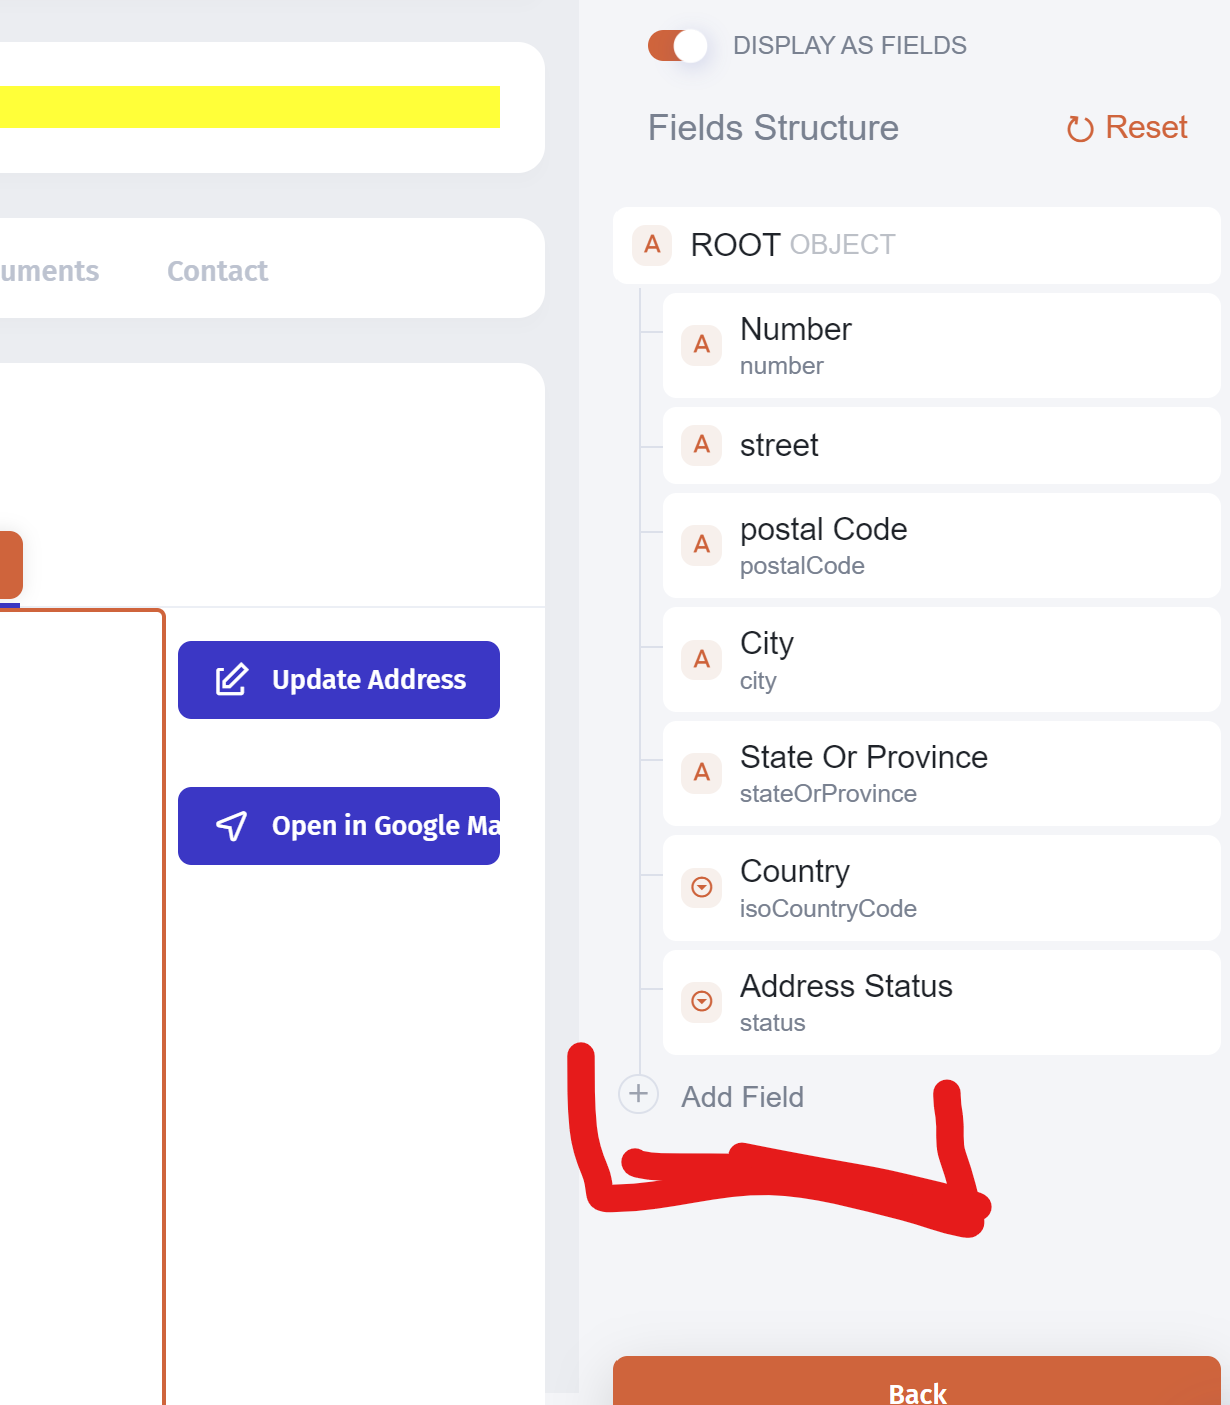The image size is (1230, 1405).
Task: Toggle the Display As Fields switch
Action: click(677, 46)
